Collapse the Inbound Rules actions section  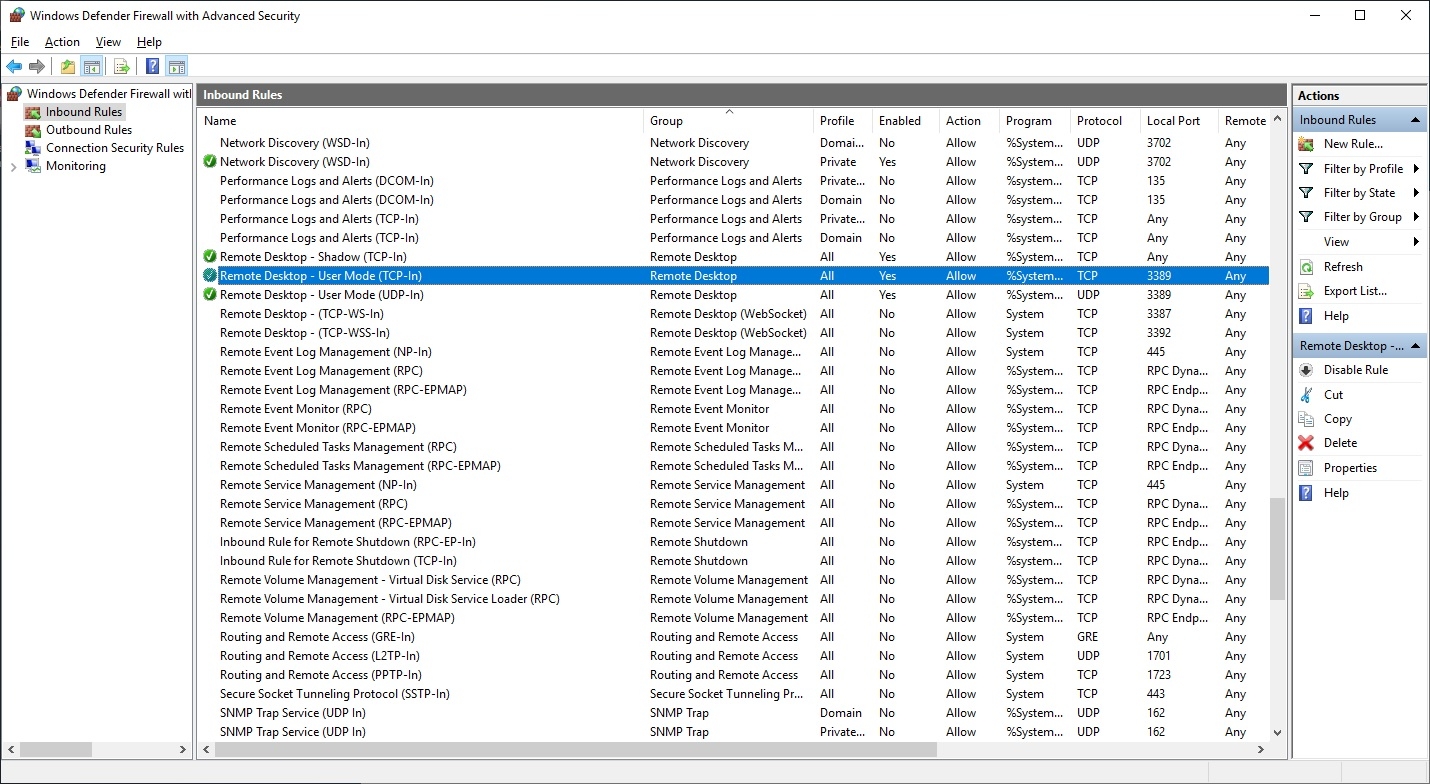(1416, 120)
